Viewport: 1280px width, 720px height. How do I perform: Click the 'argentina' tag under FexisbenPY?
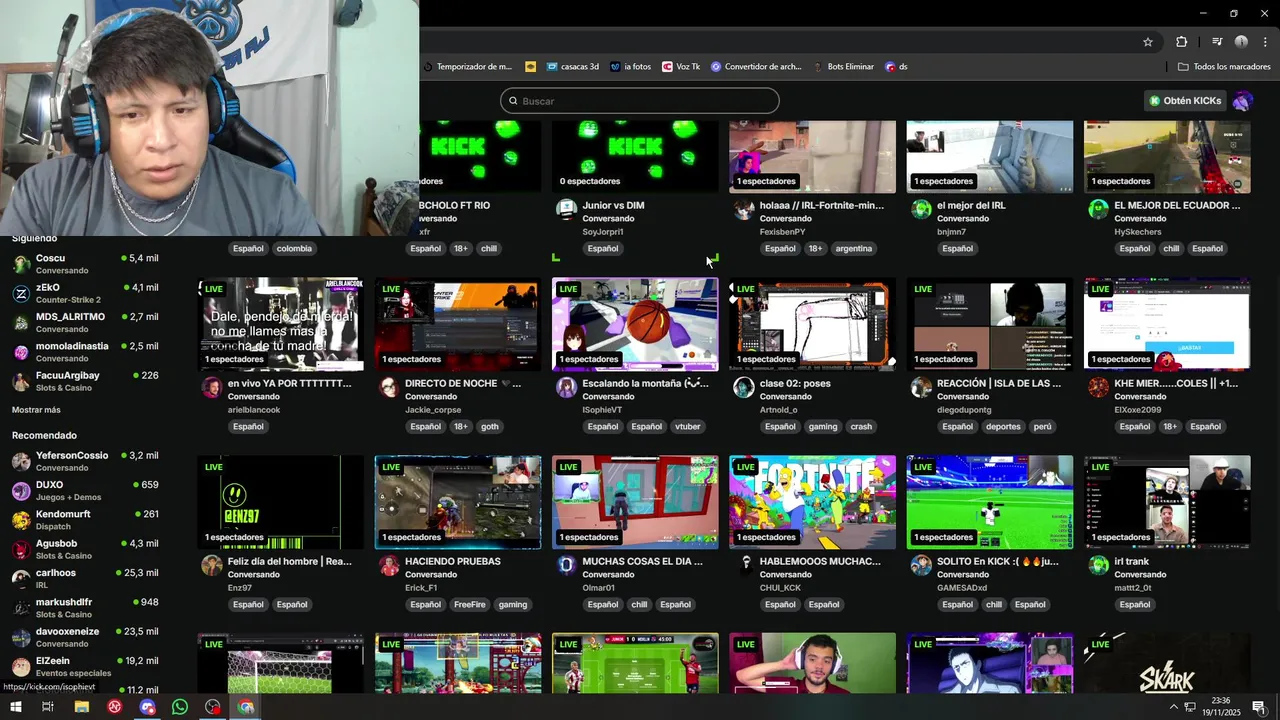point(854,249)
